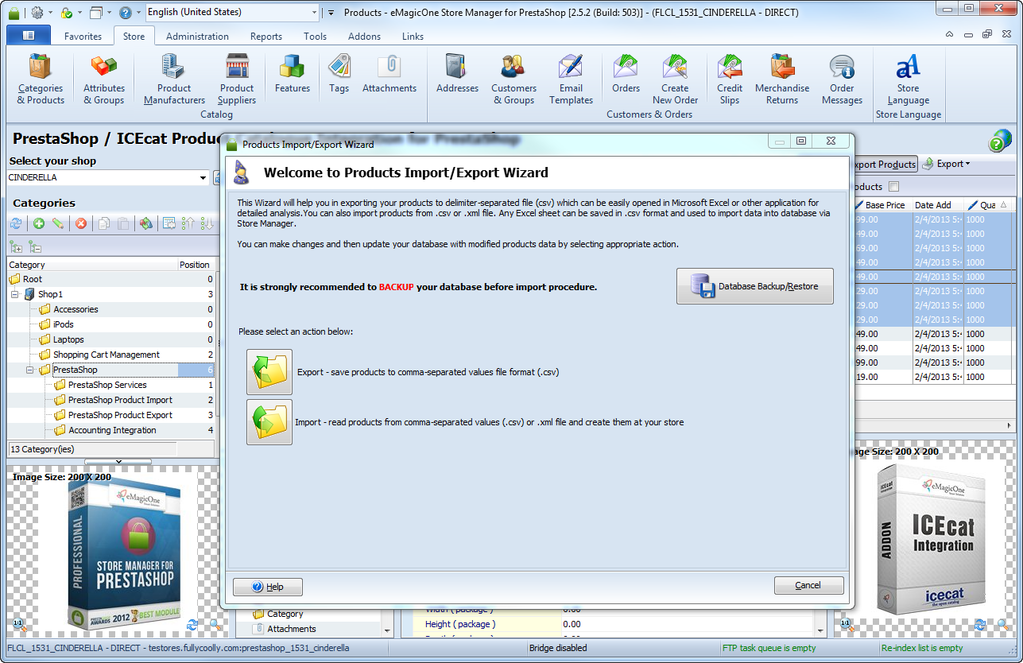1023x663 pixels.
Task: Open Product Manufacturers
Action: click(x=174, y=79)
